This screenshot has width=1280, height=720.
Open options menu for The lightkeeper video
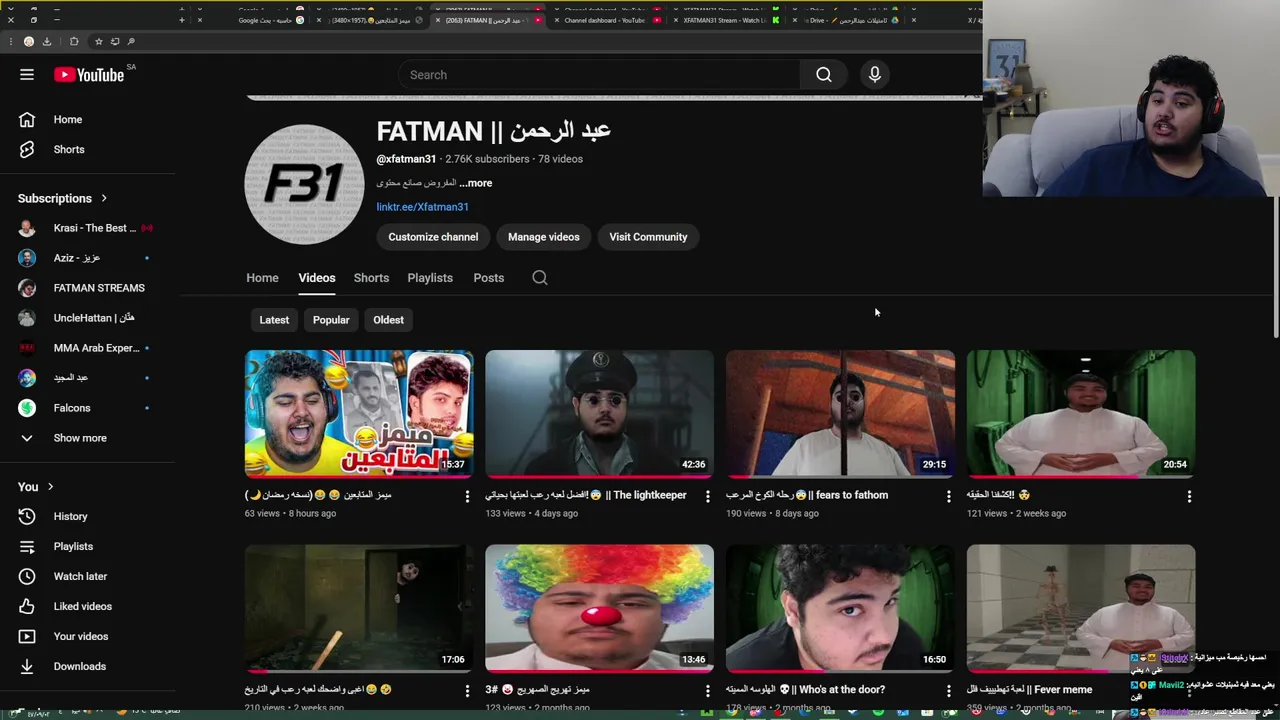[x=708, y=496]
